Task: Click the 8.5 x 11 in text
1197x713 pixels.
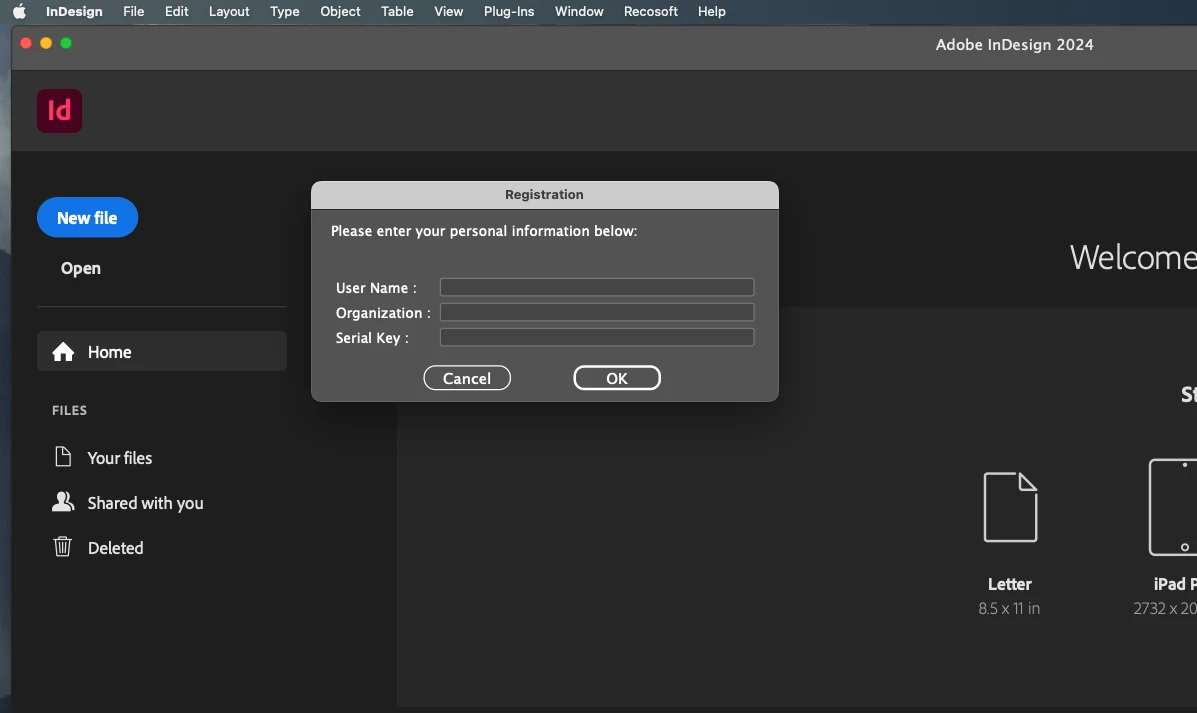Action: tap(1009, 608)
